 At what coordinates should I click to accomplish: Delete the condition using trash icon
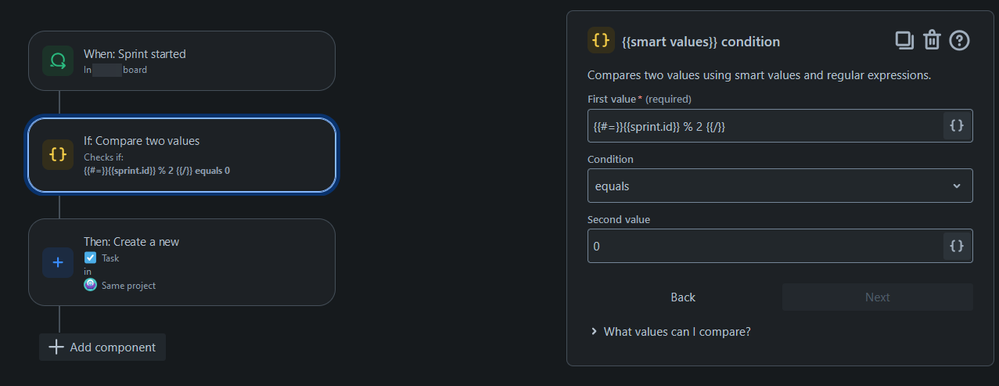pos(932,41)
